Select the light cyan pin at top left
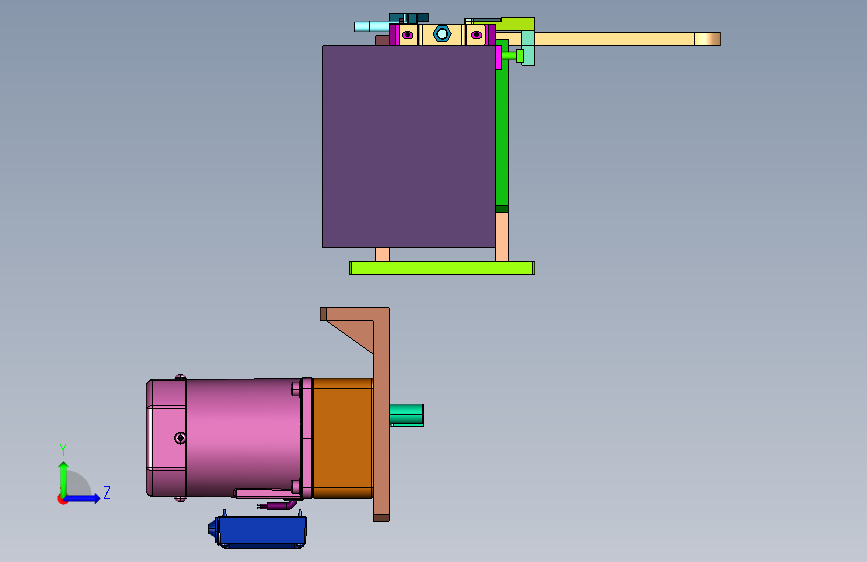This screenshot has height=562, width=867. pos(372,27)
